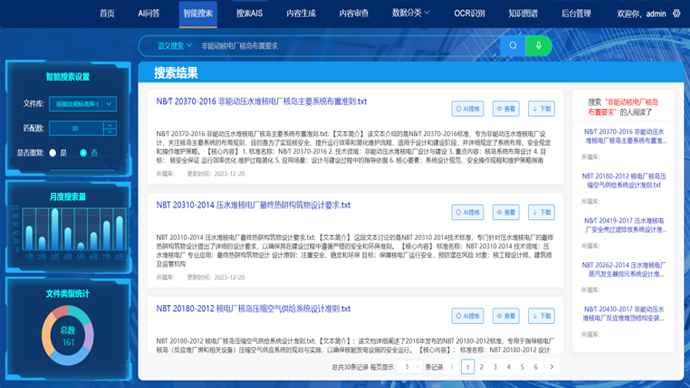Go to the 首页 tab
The width and height of the screenshot is (690, 388).
click(x=107, y=14)
